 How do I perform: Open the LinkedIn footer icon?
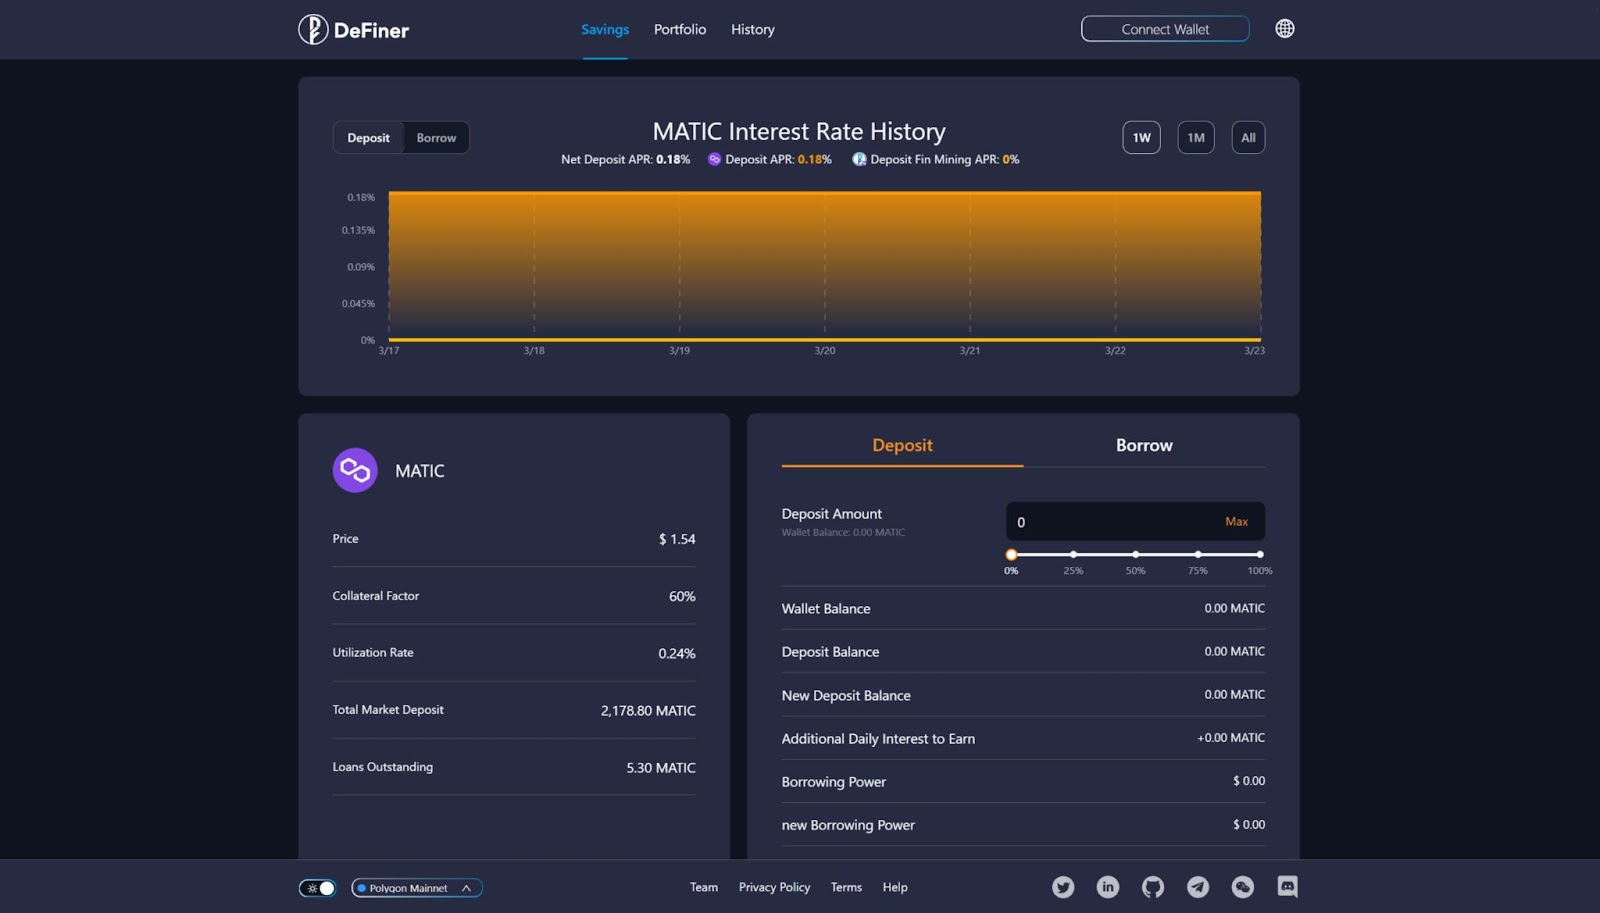coord(1108,887)
